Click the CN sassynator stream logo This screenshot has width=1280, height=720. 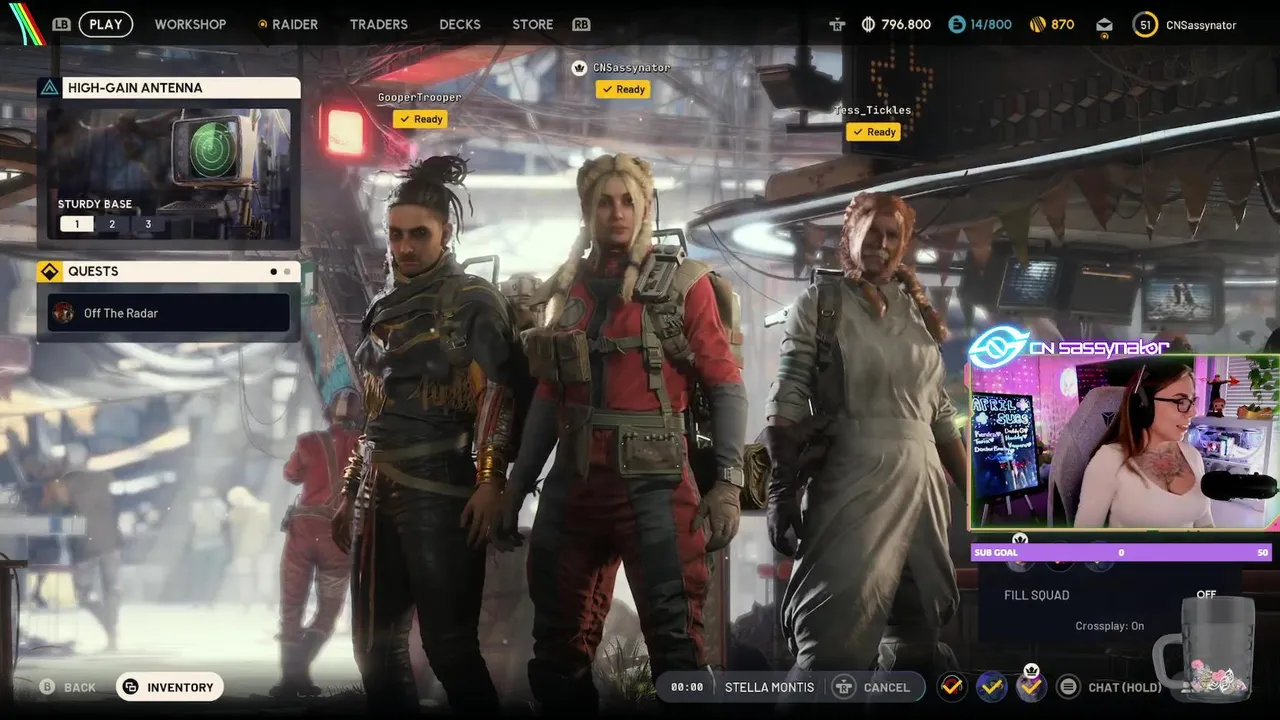click(1067, 346)
